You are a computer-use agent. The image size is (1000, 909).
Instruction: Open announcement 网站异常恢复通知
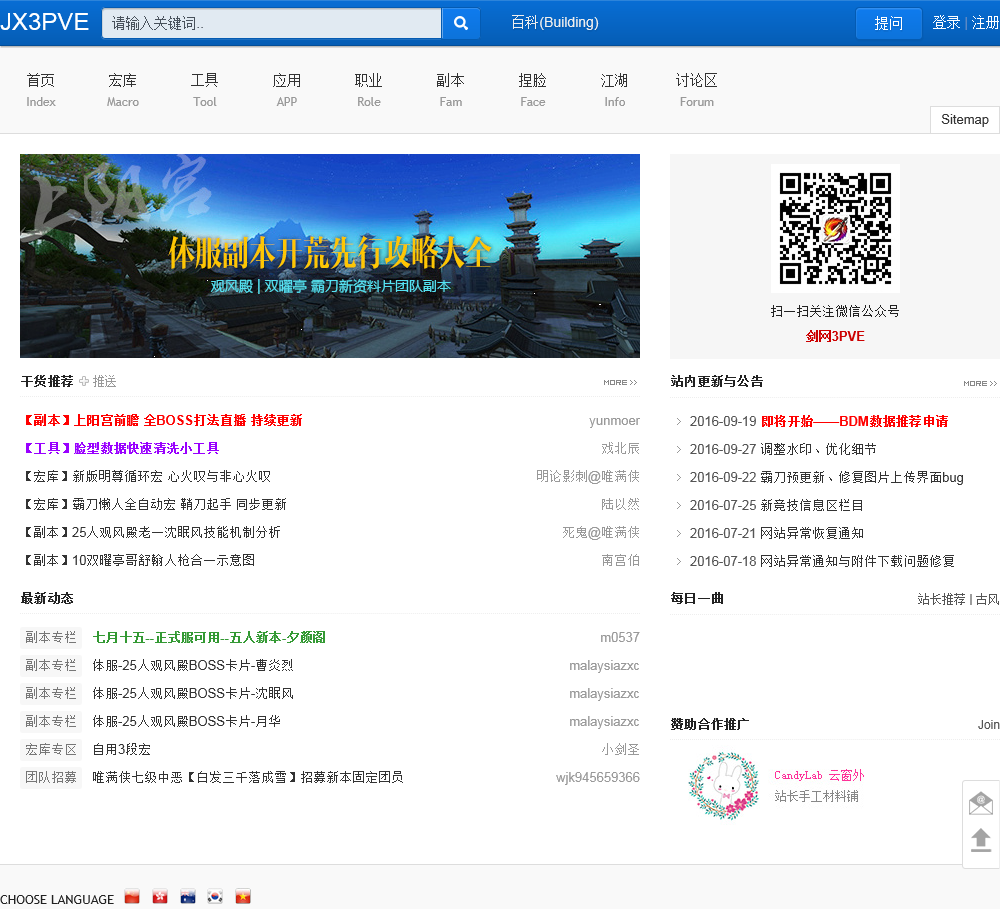click(812, 533)
